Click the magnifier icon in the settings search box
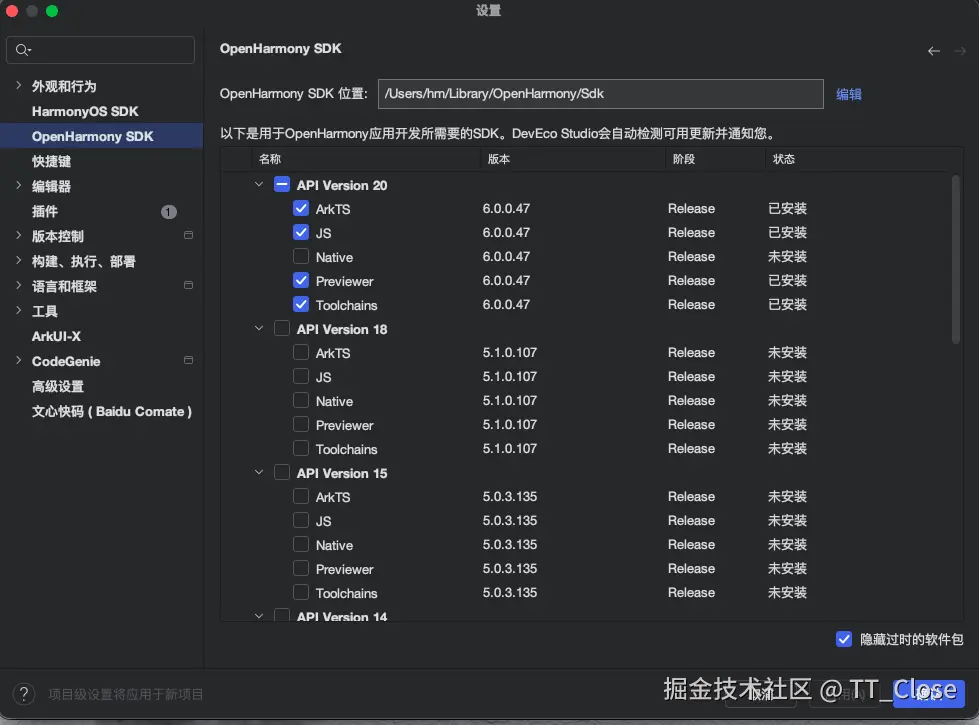 pyautogui.click(x=20, y=49)
